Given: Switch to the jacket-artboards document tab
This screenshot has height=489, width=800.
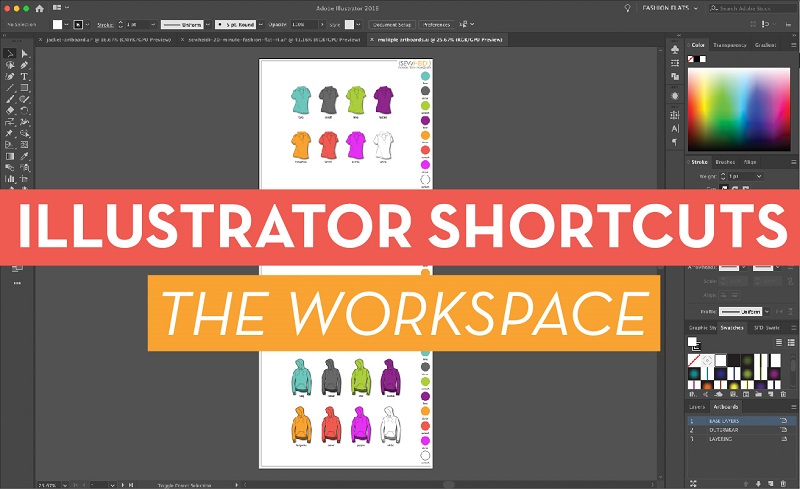Looking at the screenshot, I should [x=109, y=39].
